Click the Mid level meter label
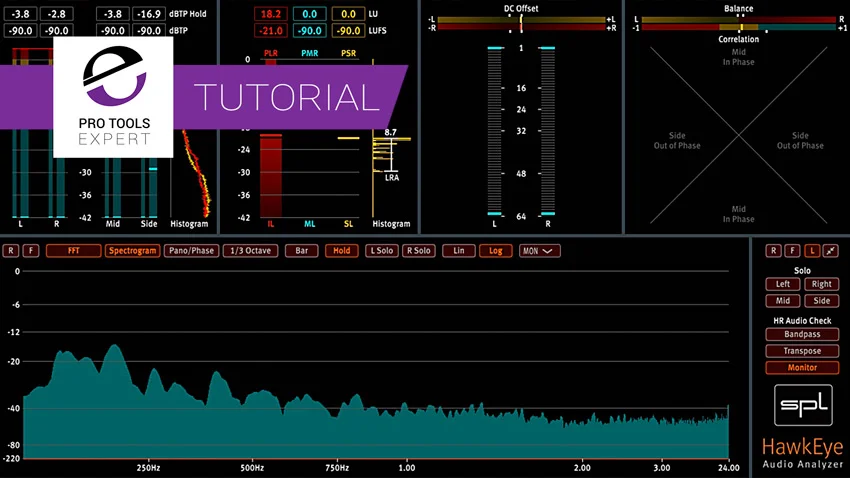The height and width of the screenshot is (478, 850). 113,224
